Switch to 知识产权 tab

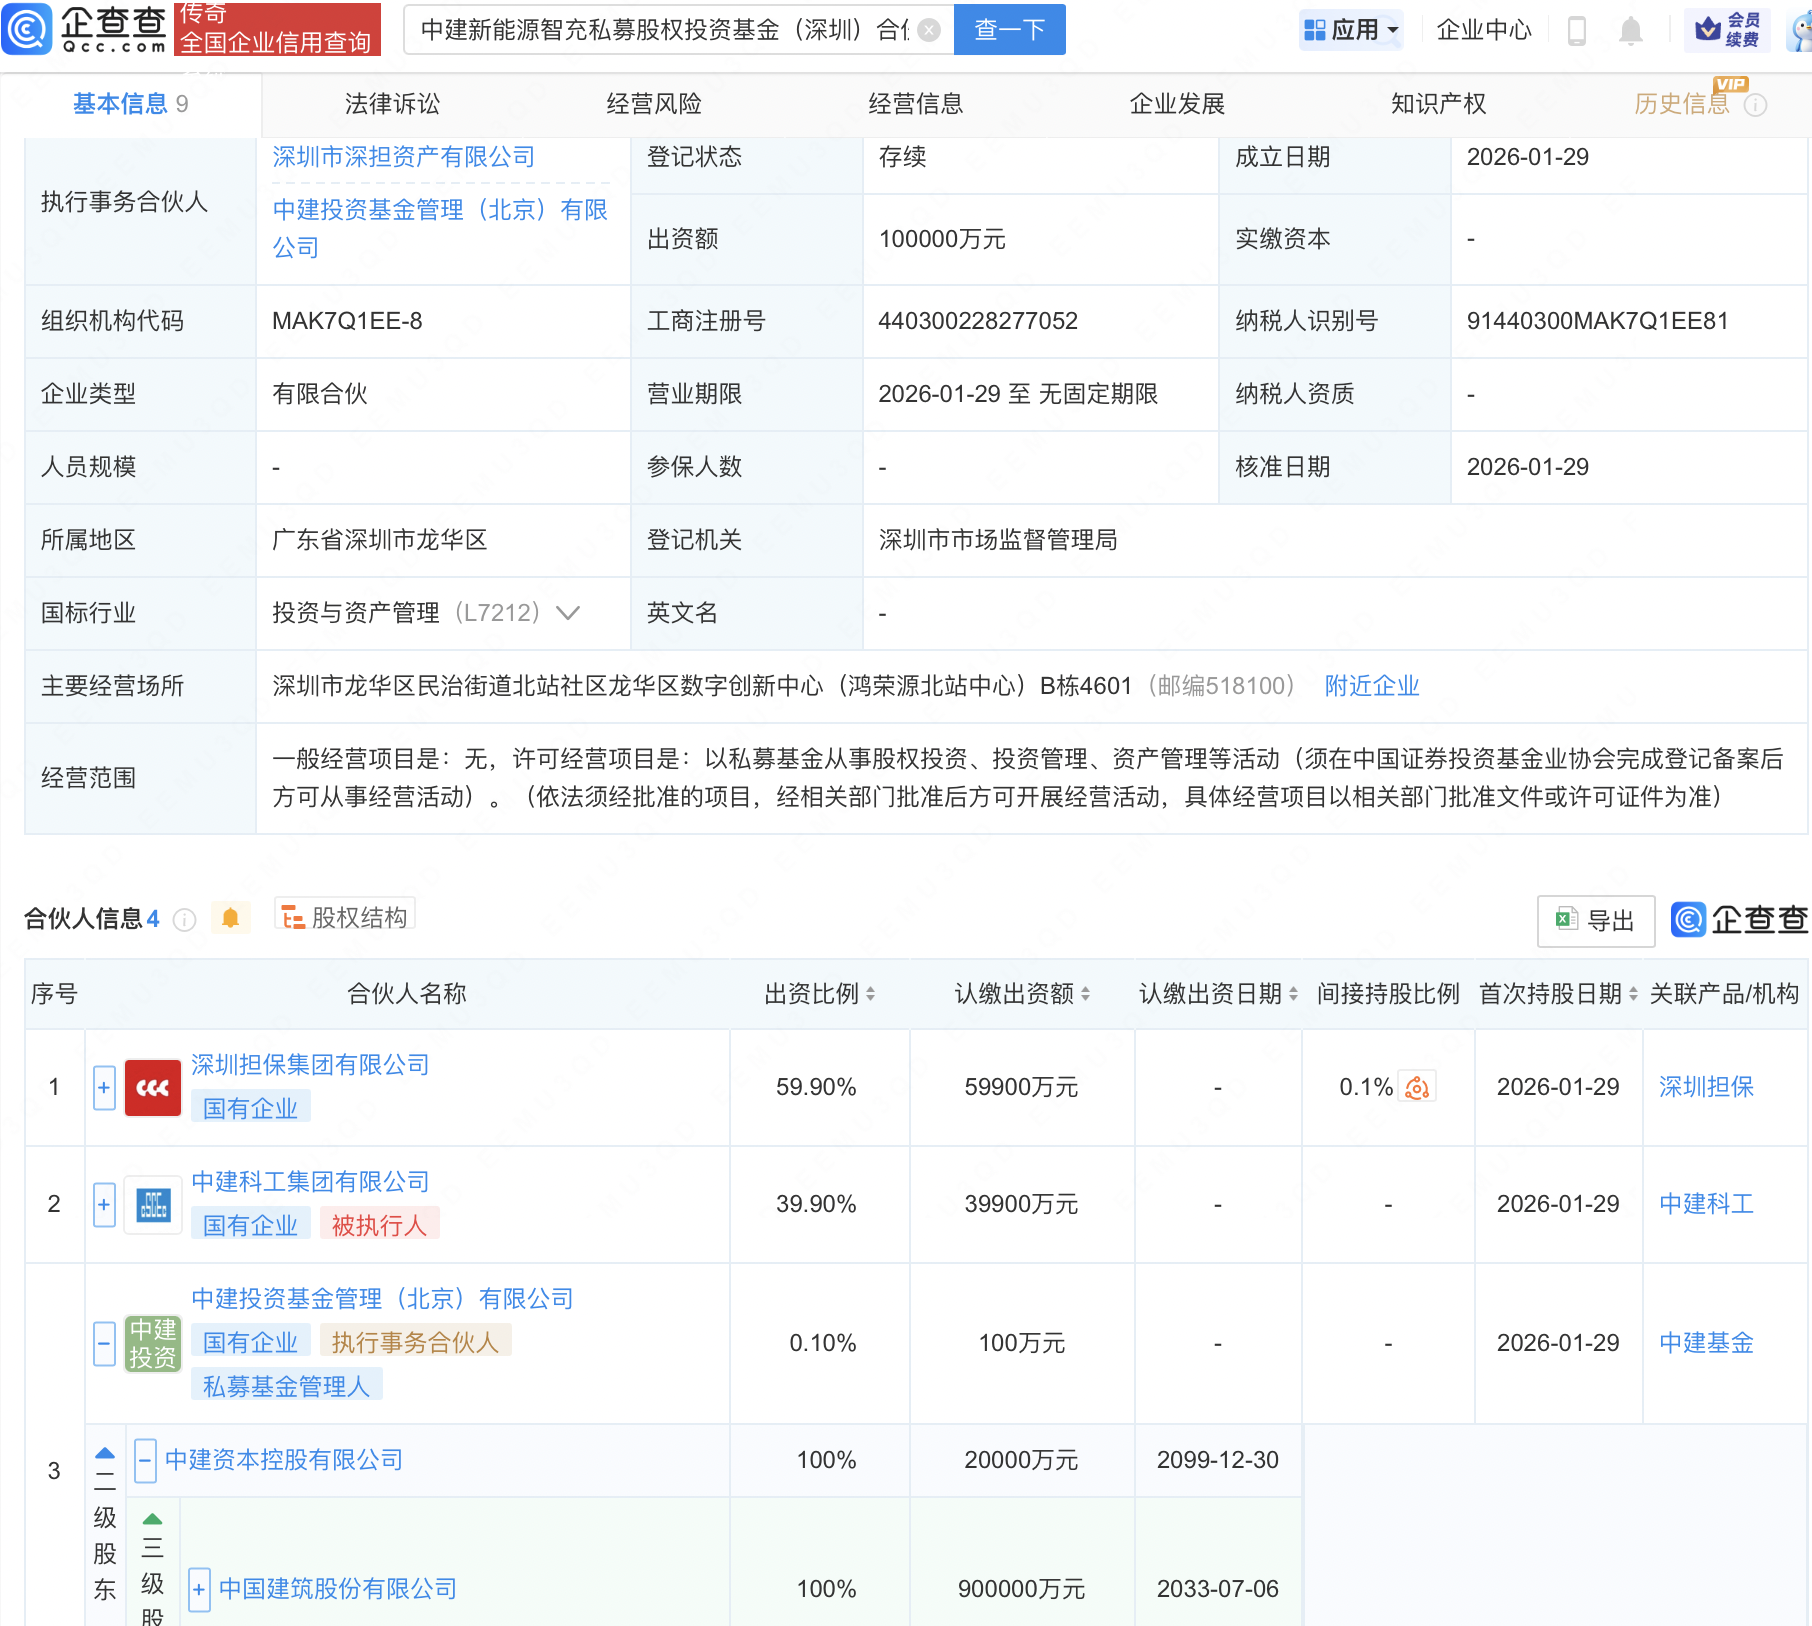pos(1438,104)
